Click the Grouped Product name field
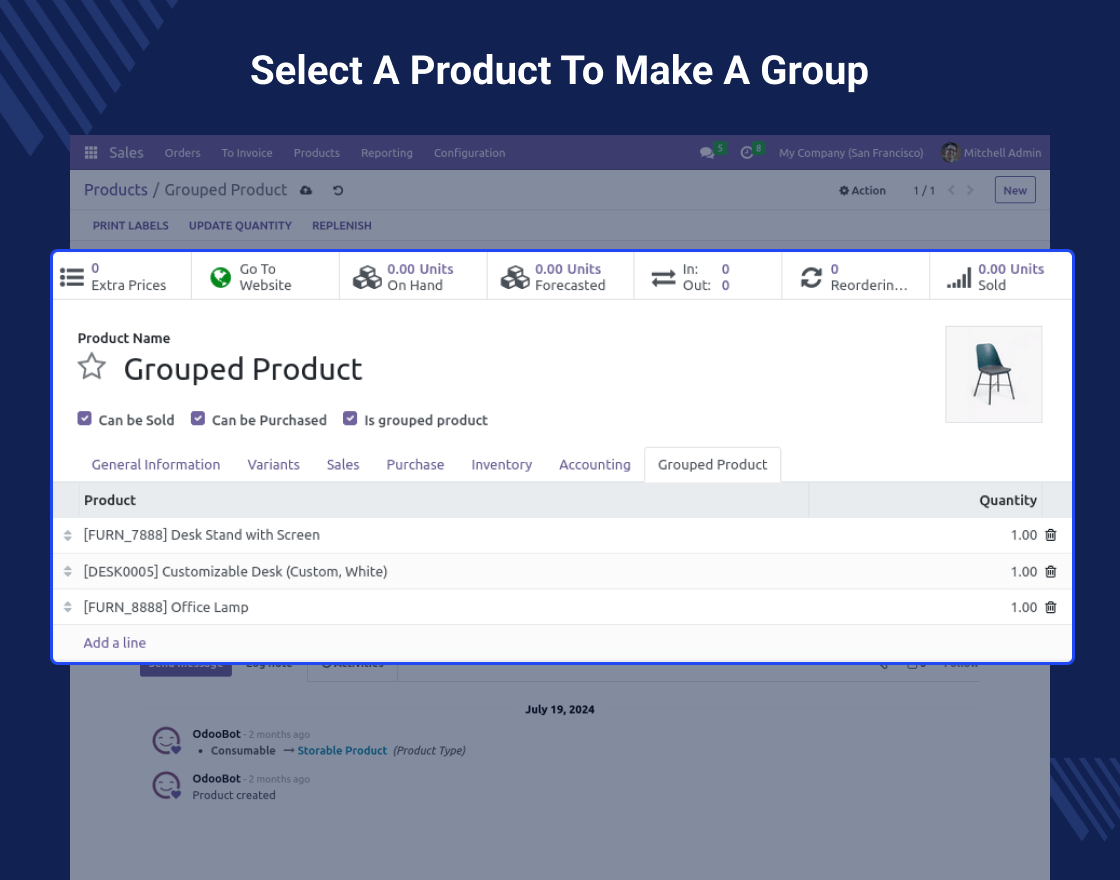1120x880 pixels. 243,369
